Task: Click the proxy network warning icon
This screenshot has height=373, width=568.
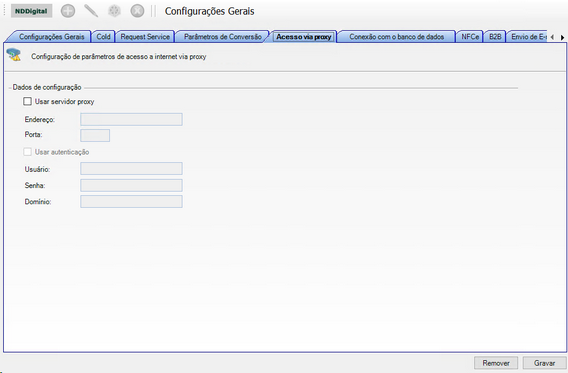Action: [x=14, y=55]
